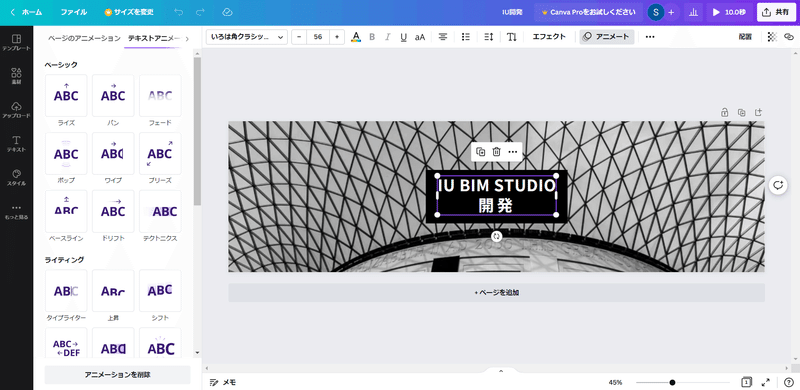Toggle uppercase aA formatting
Viewport: 800px width, 390px height.
tap(420, 37)
